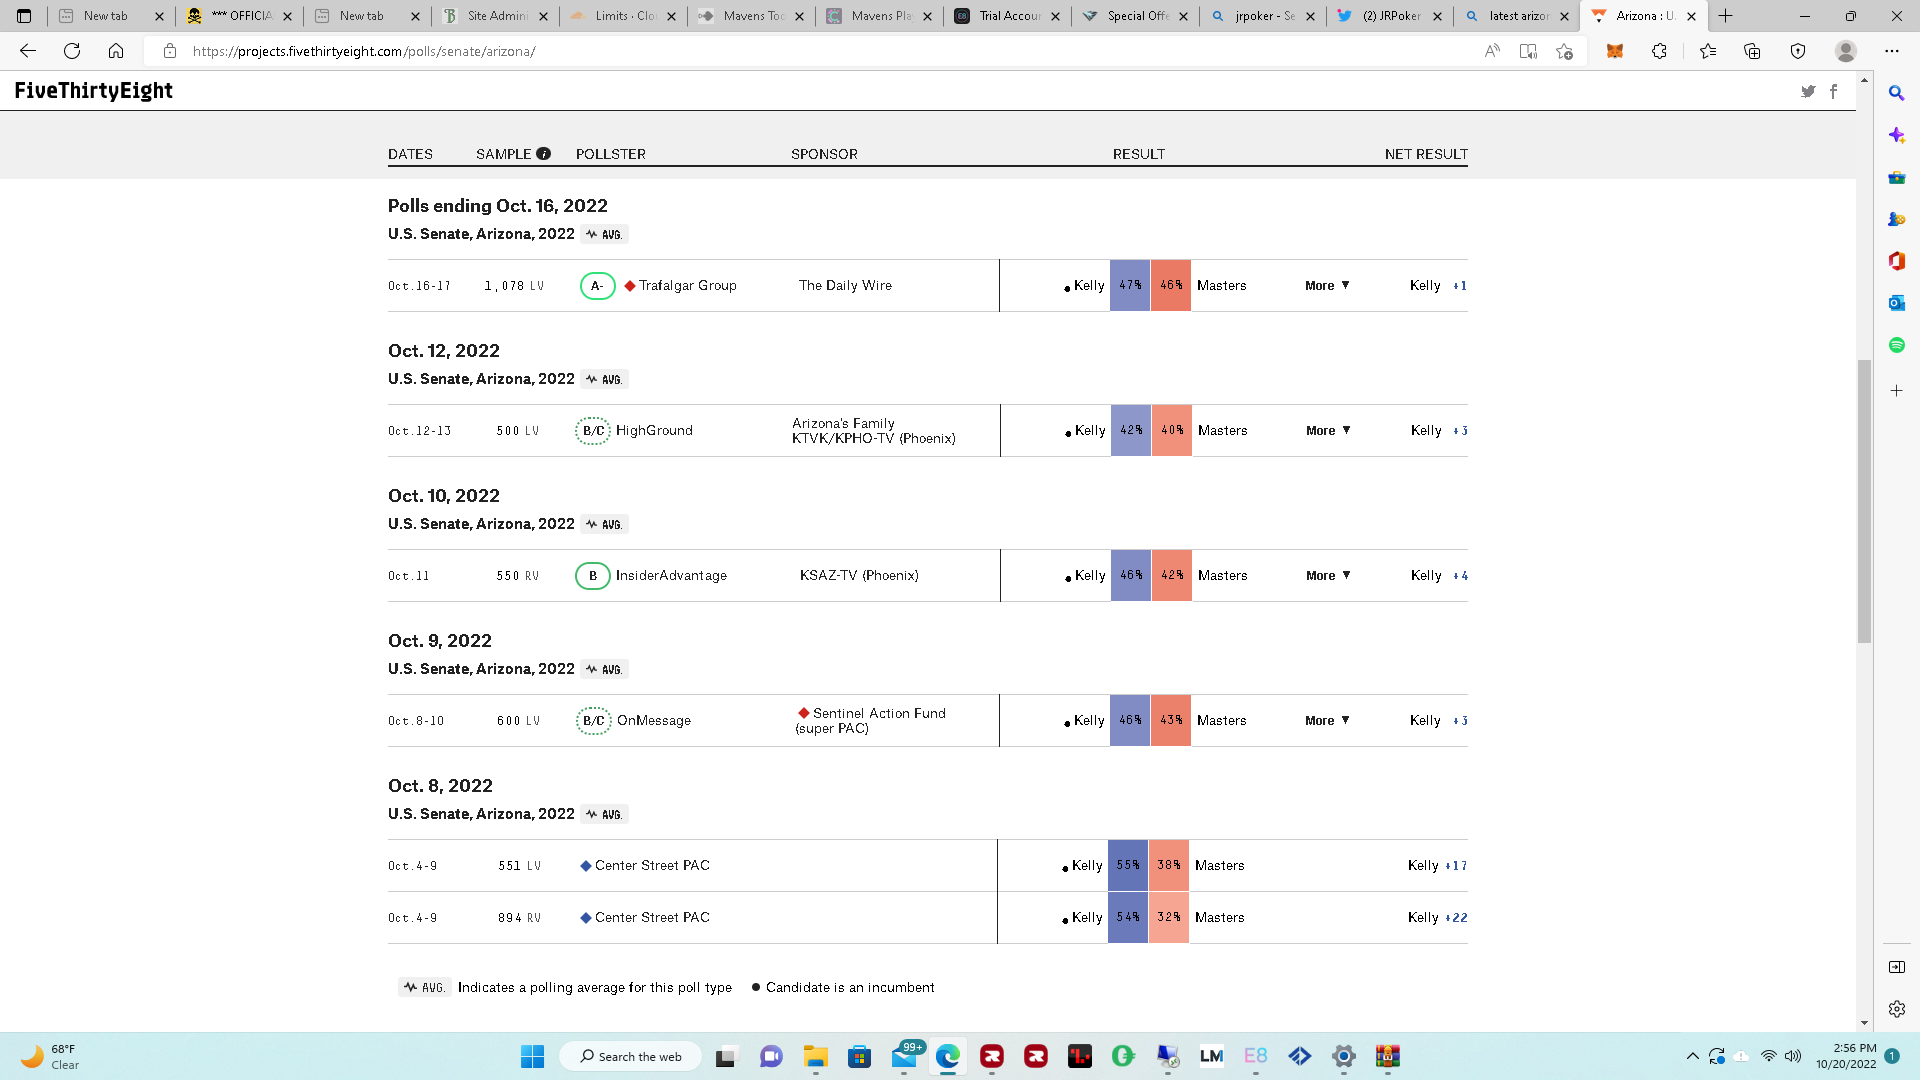Click the FiveThirtyEight logo link
Viewport: 1920px width, 1080px height.
click(x=93, y=91)
